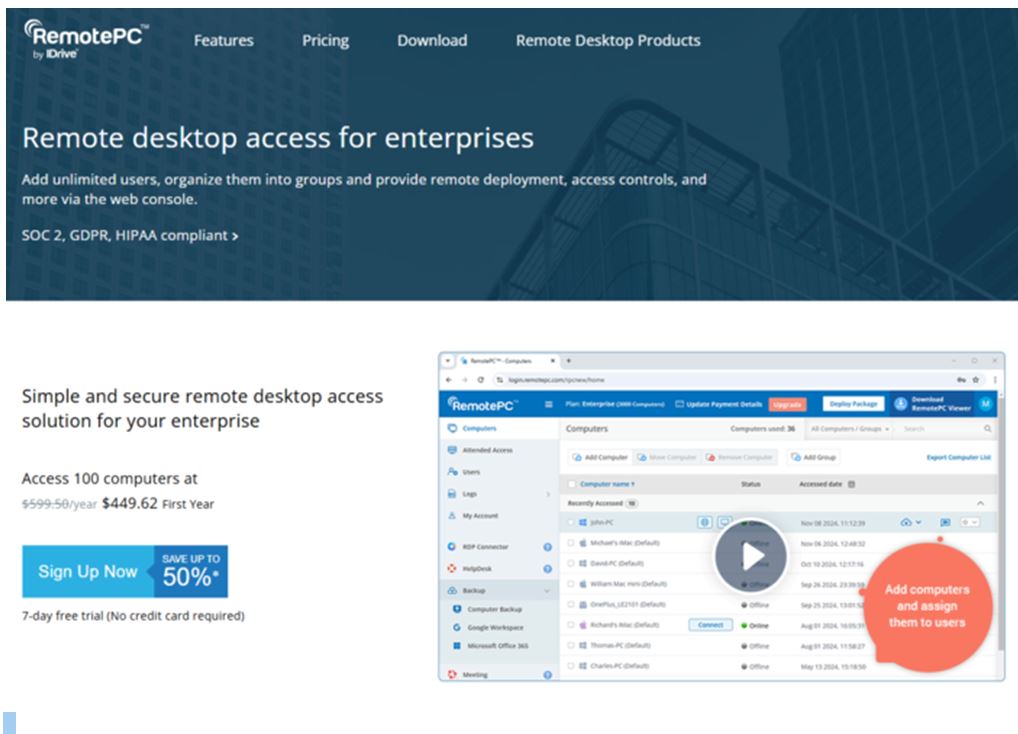Click the hamburger menu icon in console
The width and height of the screenshot is (1018, 734).
(x=548, y=404)
